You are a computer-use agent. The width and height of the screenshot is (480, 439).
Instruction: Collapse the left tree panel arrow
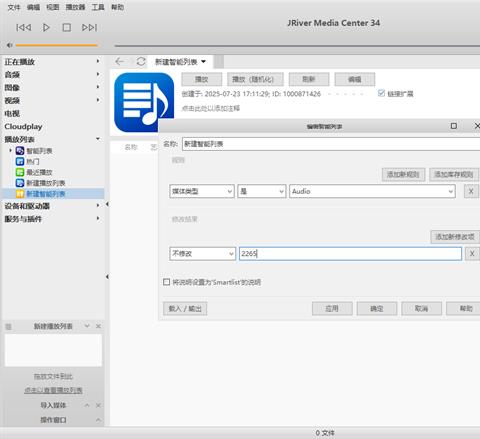(x=107, y=204)
